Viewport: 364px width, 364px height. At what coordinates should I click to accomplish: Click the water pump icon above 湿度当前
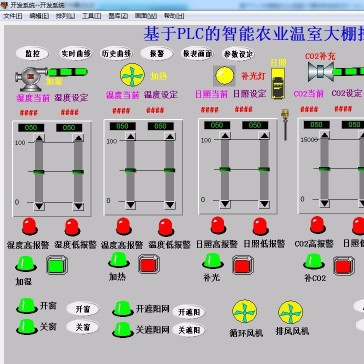coord(31,79)
